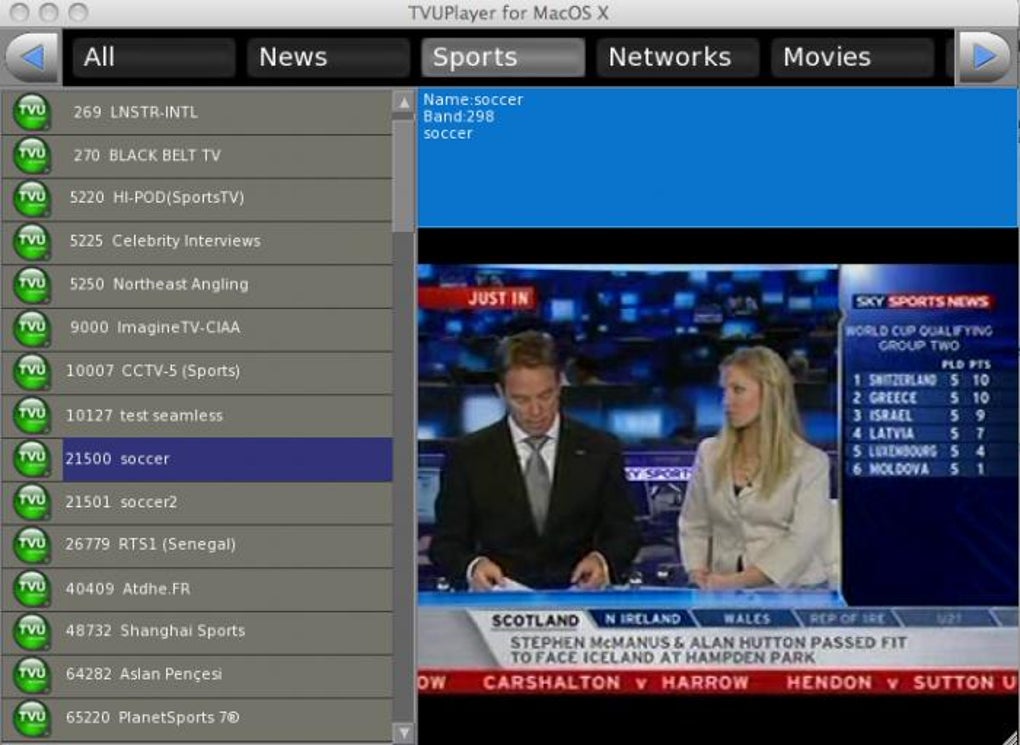Click the TVU icon for ImagineTV-CIAA
This screenshot has height=745, width=1020.
(32, 329)
